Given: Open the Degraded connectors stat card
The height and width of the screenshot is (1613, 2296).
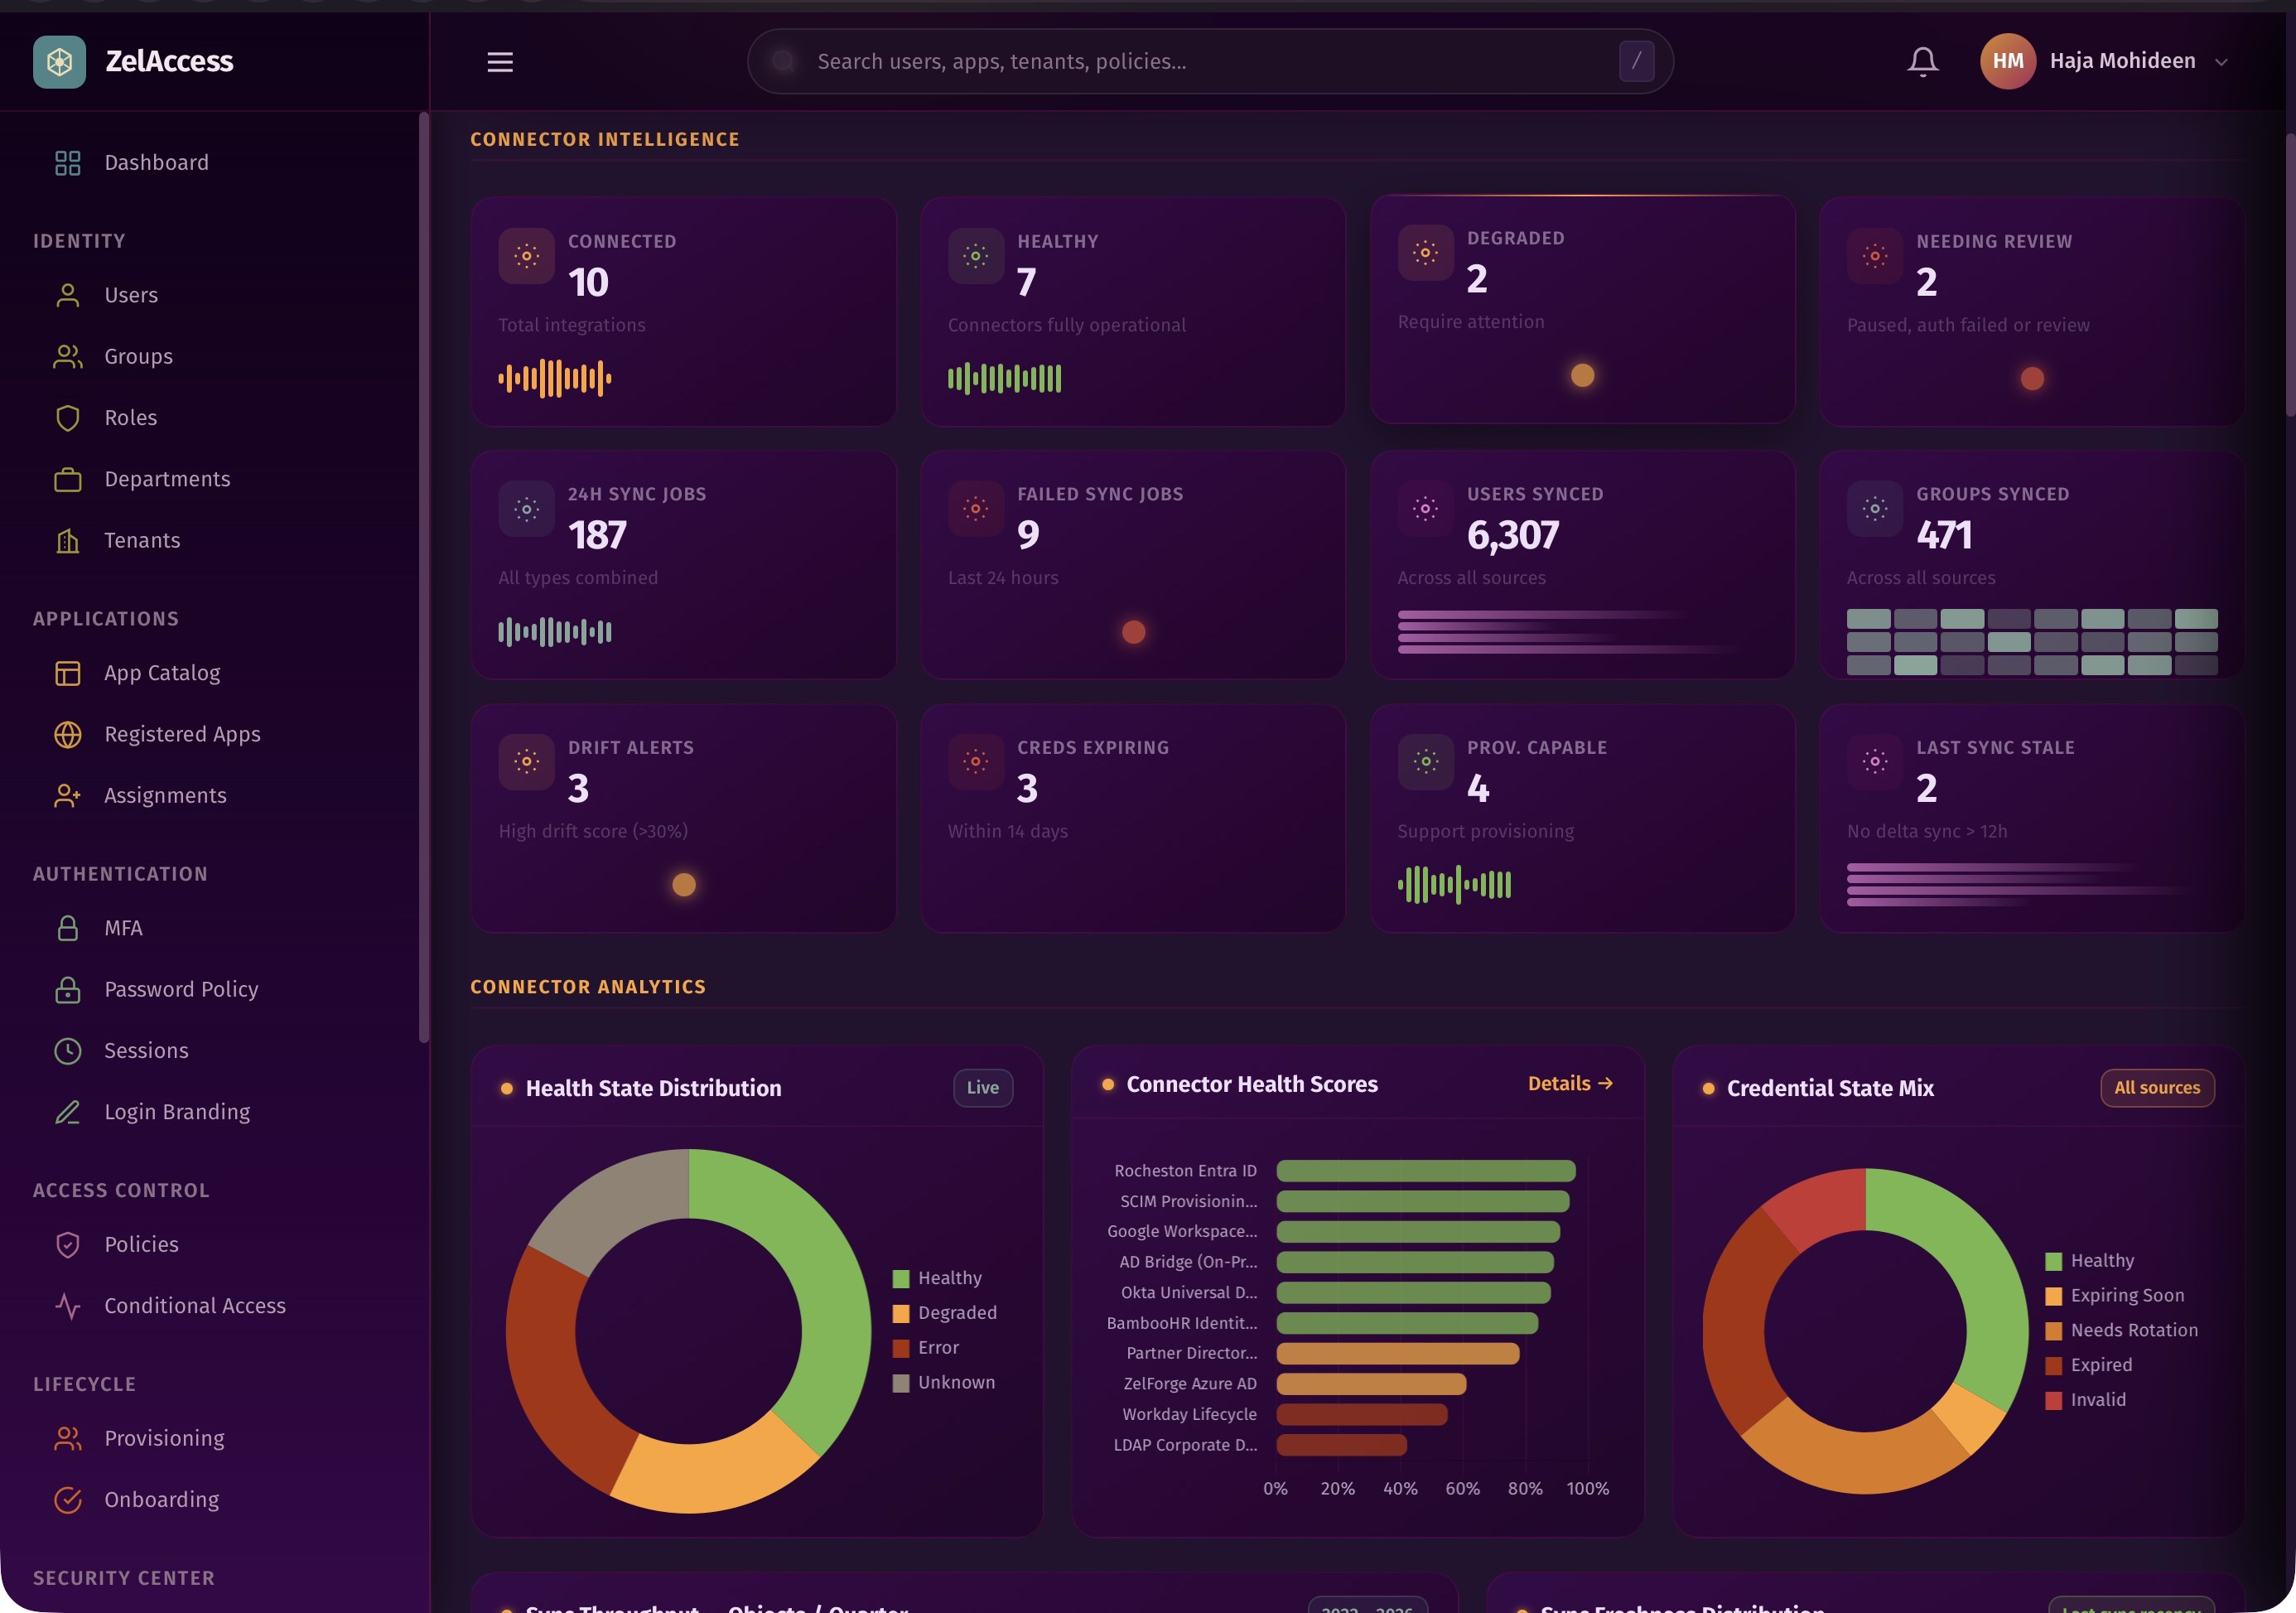Looking at the screenshot, I should tap(1581, 309).
